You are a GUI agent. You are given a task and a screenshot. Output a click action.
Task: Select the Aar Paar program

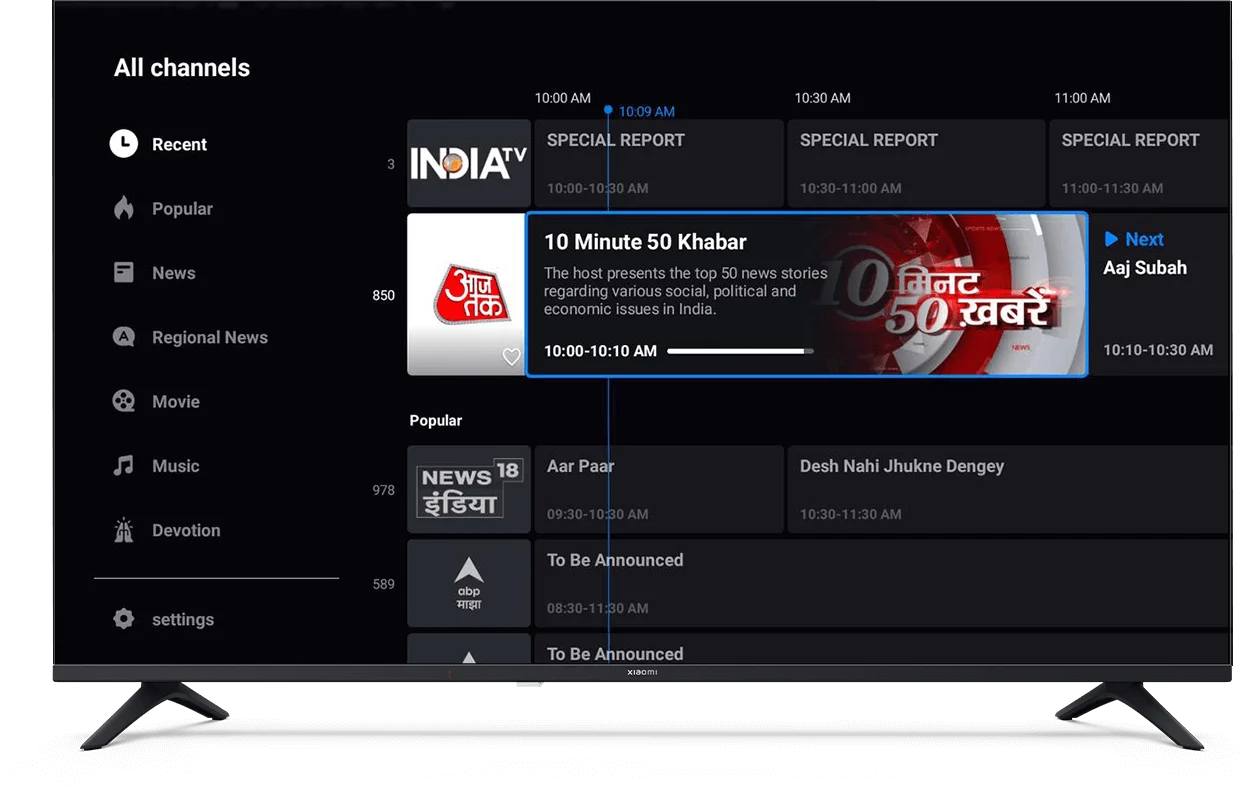tap(659, 489)
